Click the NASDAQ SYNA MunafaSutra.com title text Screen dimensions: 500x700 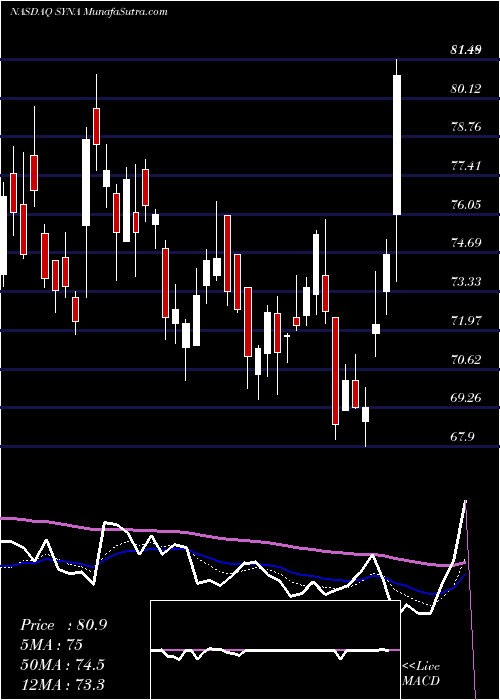point(89,12)
